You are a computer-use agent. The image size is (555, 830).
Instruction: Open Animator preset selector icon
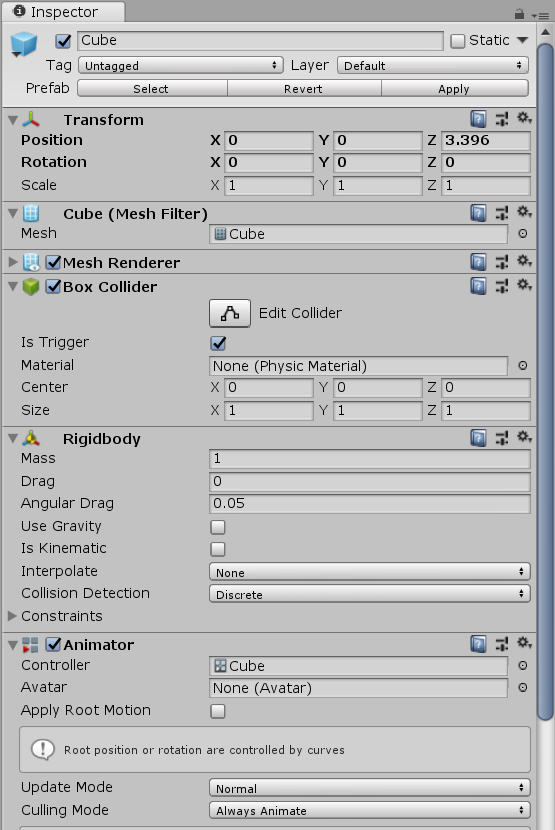coord(502,644)
